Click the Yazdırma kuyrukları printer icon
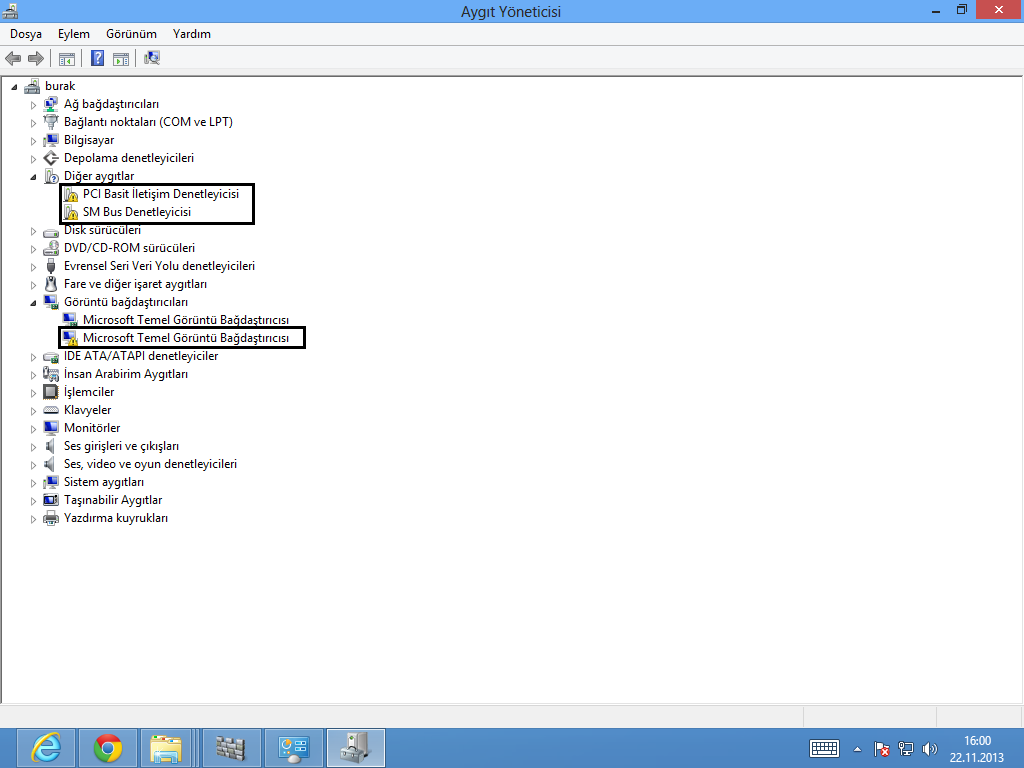 pyautogui.click(x=50, y=519)
